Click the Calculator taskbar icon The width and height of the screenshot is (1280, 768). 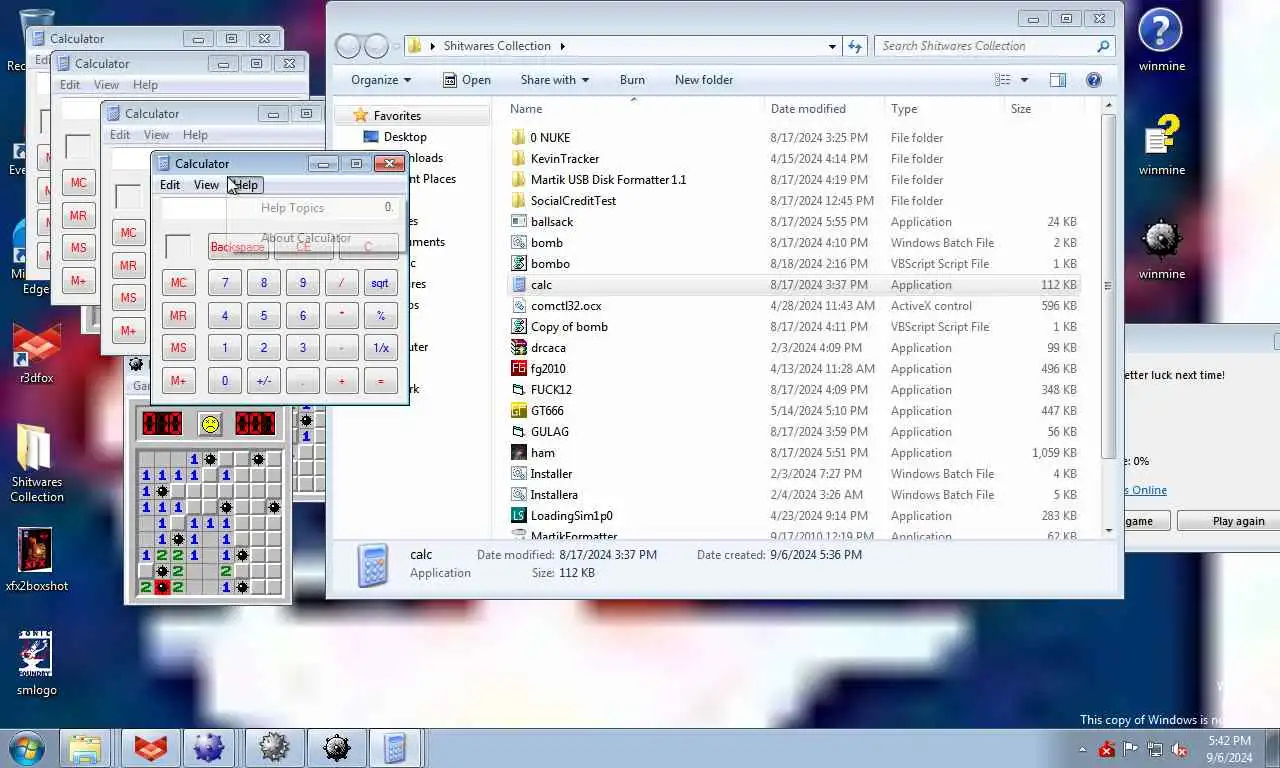pos(394,748)
